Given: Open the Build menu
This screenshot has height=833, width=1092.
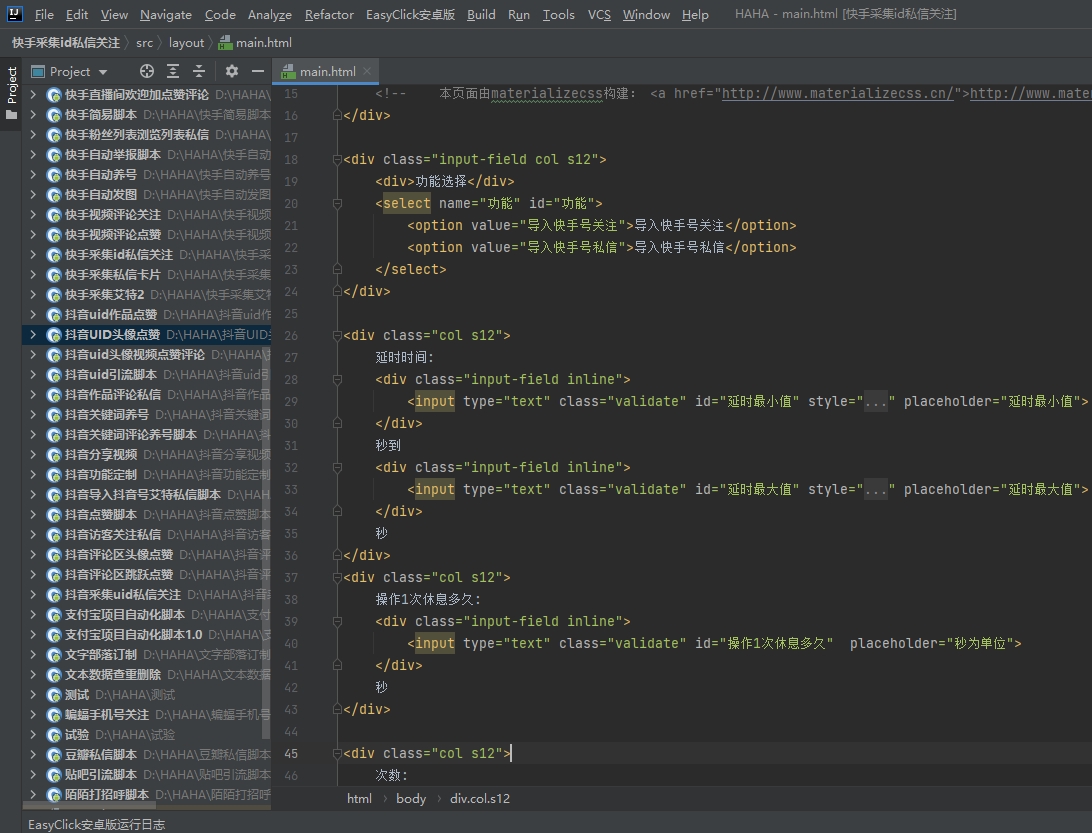Looking at the screenshot, I should pos(481,15).
